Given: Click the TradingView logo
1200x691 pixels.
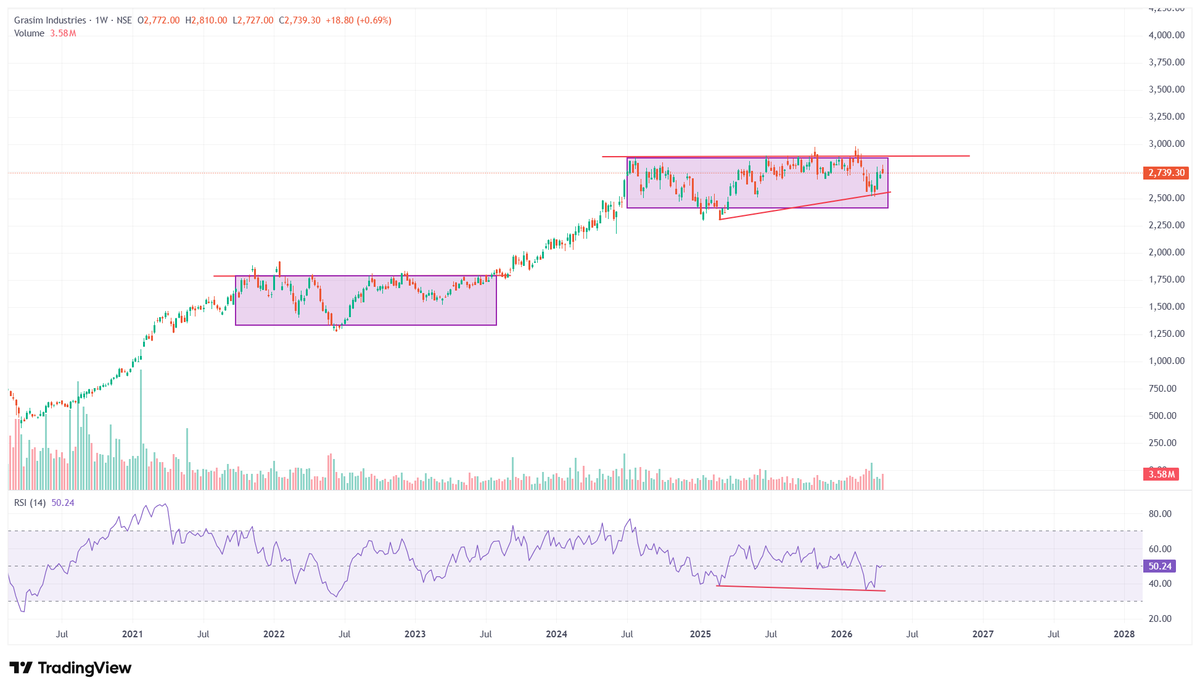Looking at the screenshot, I should pos(70,668).
